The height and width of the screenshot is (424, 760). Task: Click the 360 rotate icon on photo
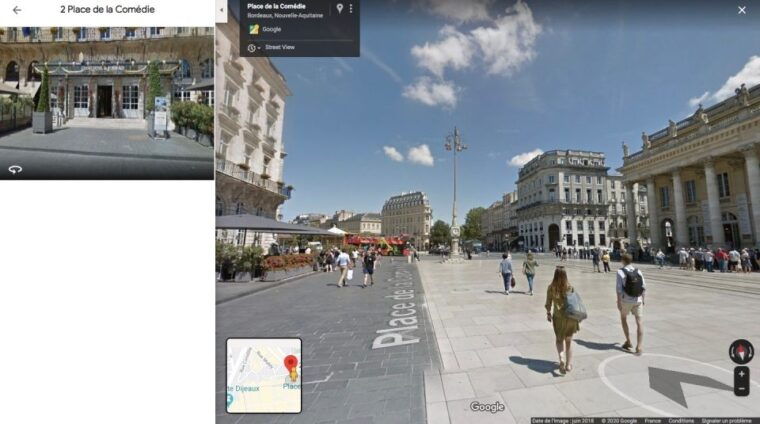15,169
